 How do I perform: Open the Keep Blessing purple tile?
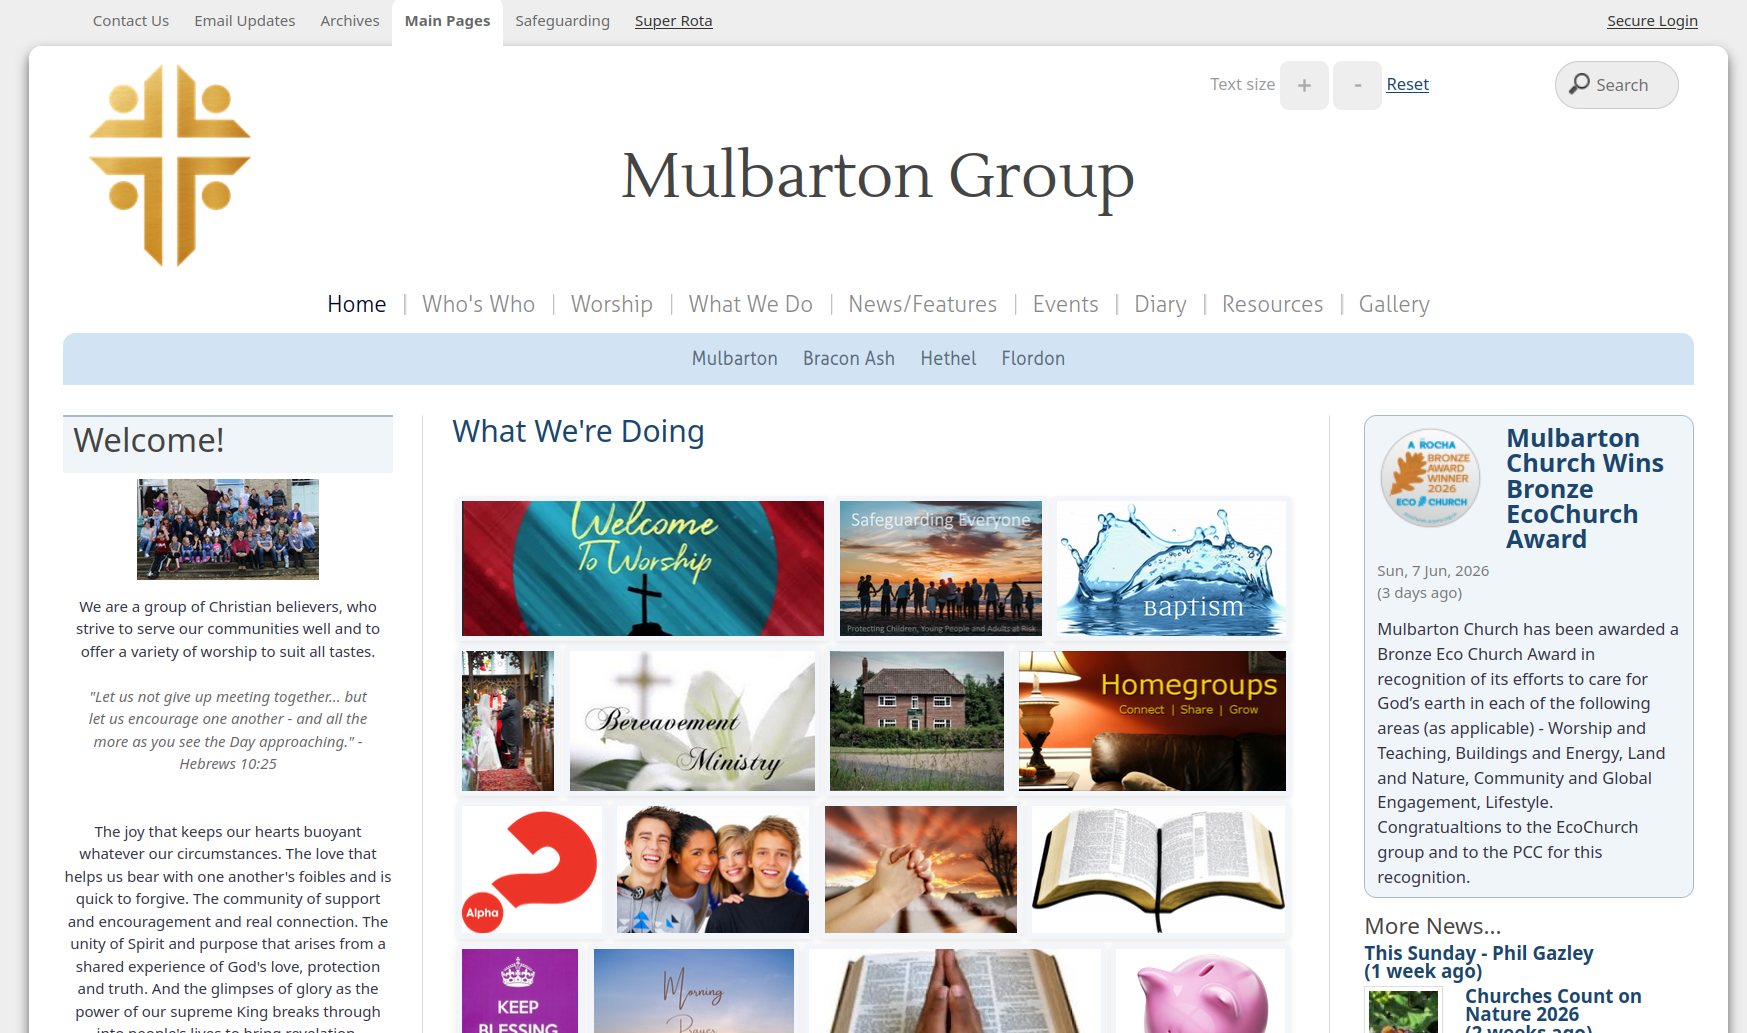pos(520,991)
